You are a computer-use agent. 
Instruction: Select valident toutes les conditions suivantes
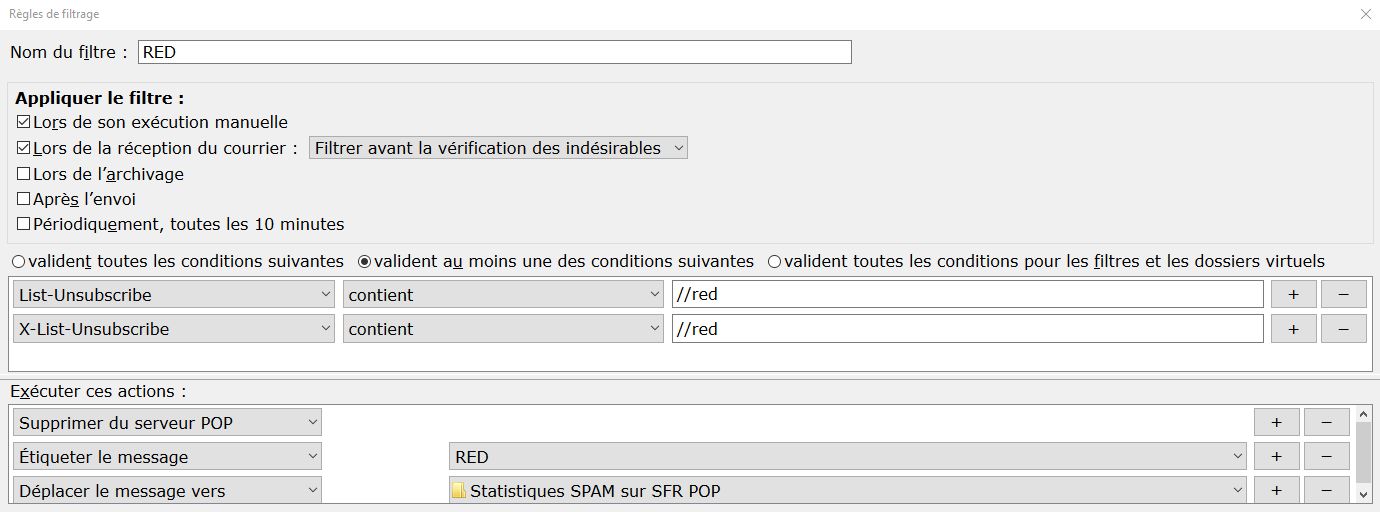coord(18,261)
